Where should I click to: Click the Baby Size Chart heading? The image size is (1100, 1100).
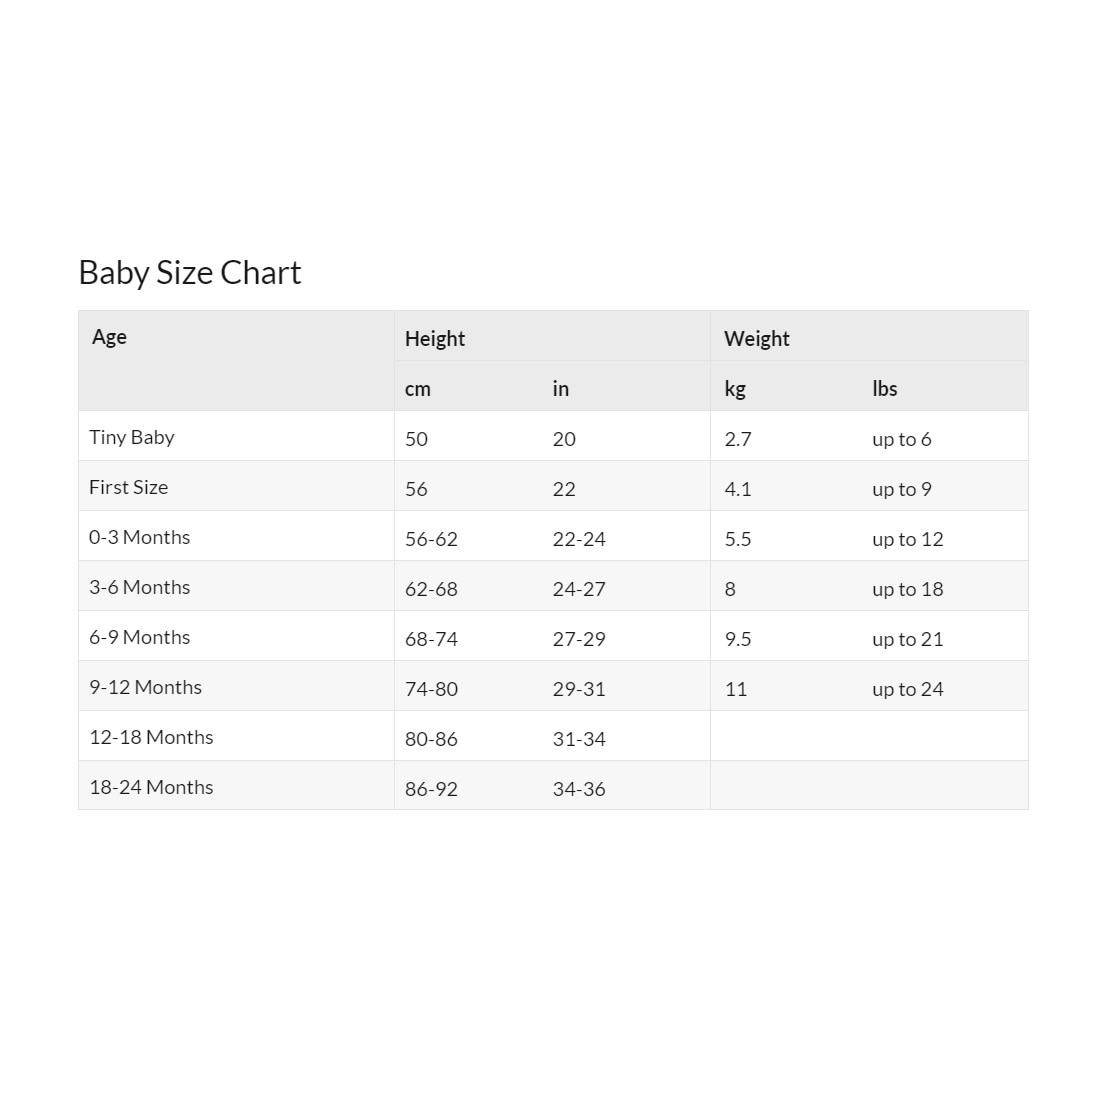190,273
